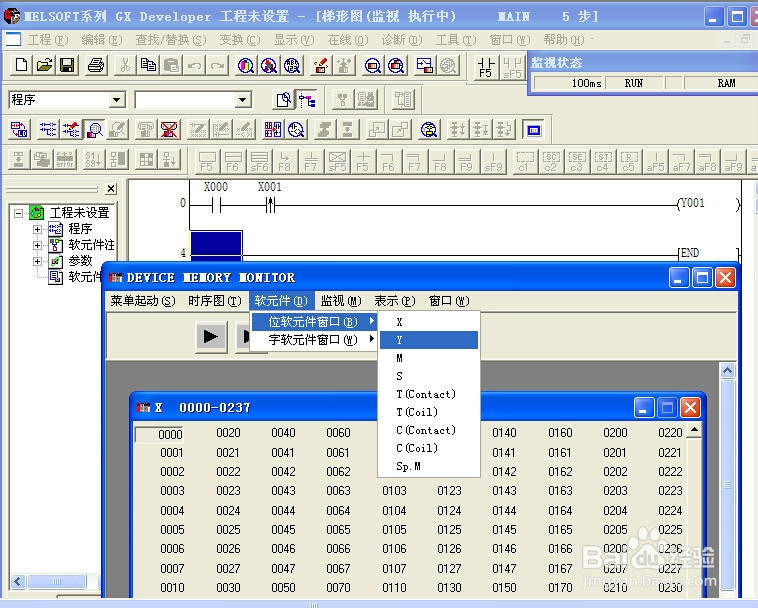Click the error check icon in bottom toolbar

(65, 159)
